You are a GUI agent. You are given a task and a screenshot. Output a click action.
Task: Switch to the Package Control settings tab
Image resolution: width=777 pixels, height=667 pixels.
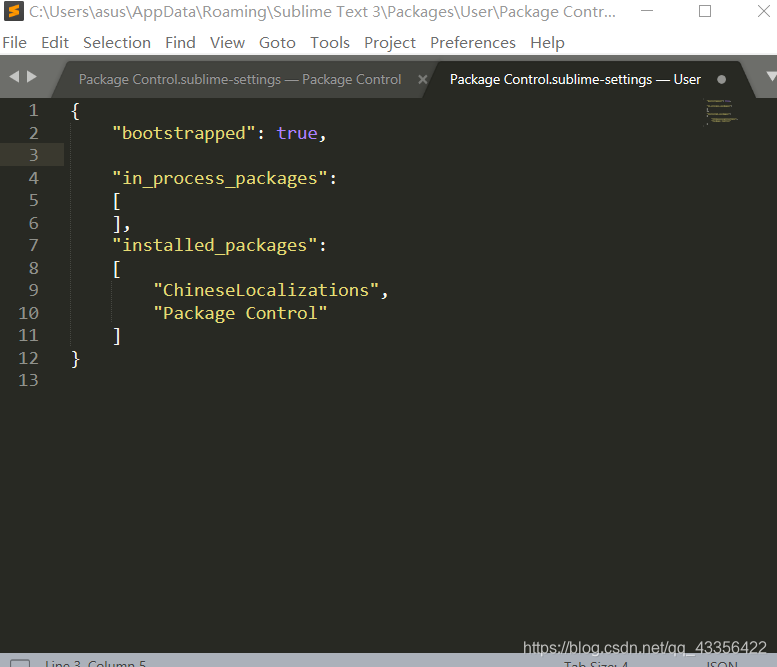tap(240, 79)
